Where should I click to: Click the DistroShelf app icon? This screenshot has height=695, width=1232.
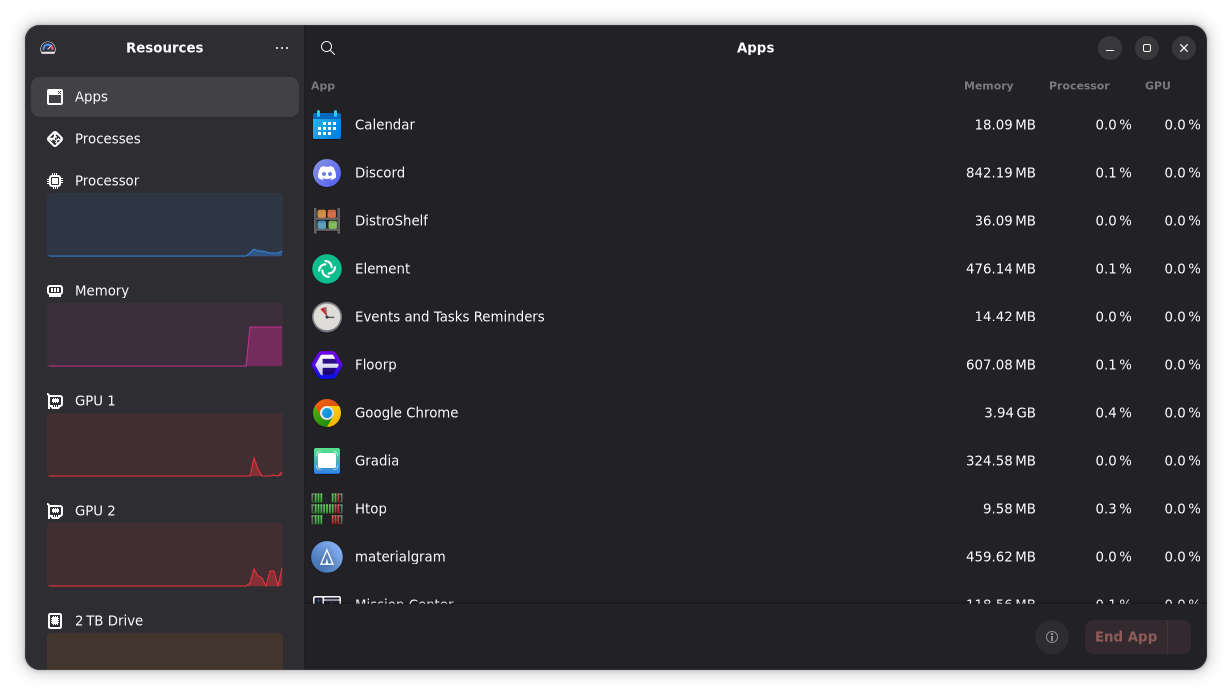(327, 221)
